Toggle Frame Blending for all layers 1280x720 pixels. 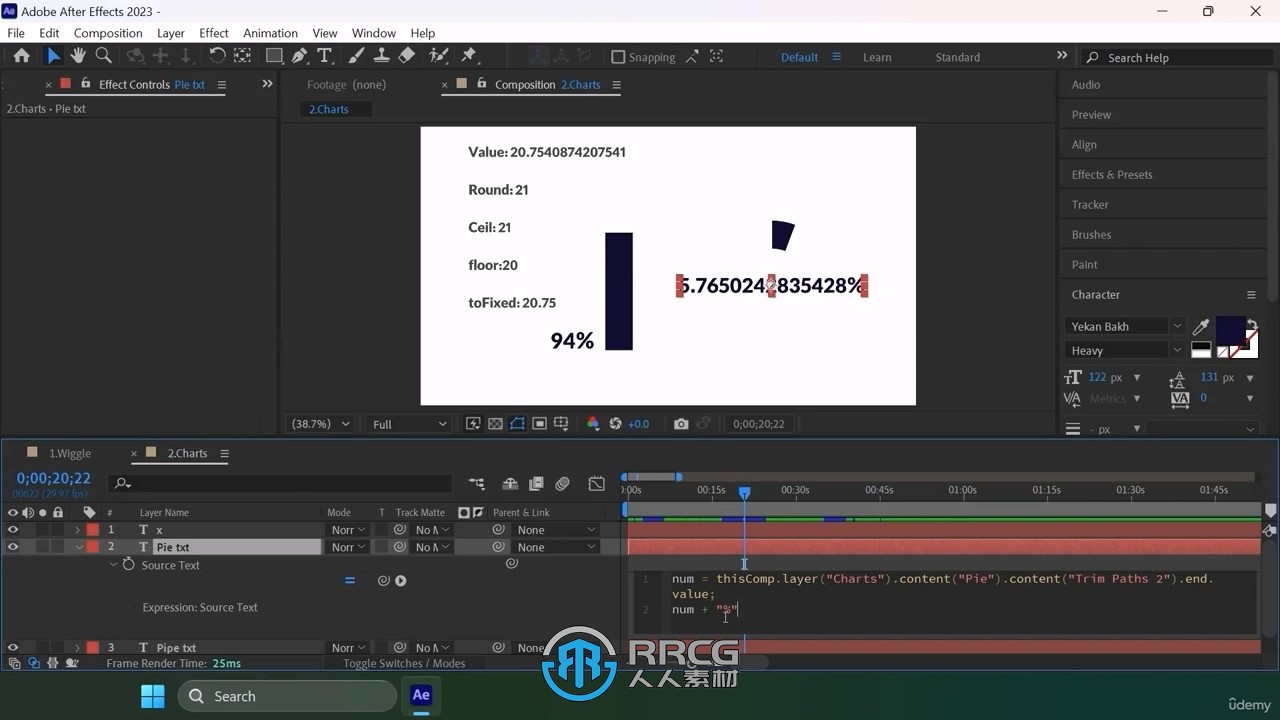pyautogui.click(x=536, y=484)
